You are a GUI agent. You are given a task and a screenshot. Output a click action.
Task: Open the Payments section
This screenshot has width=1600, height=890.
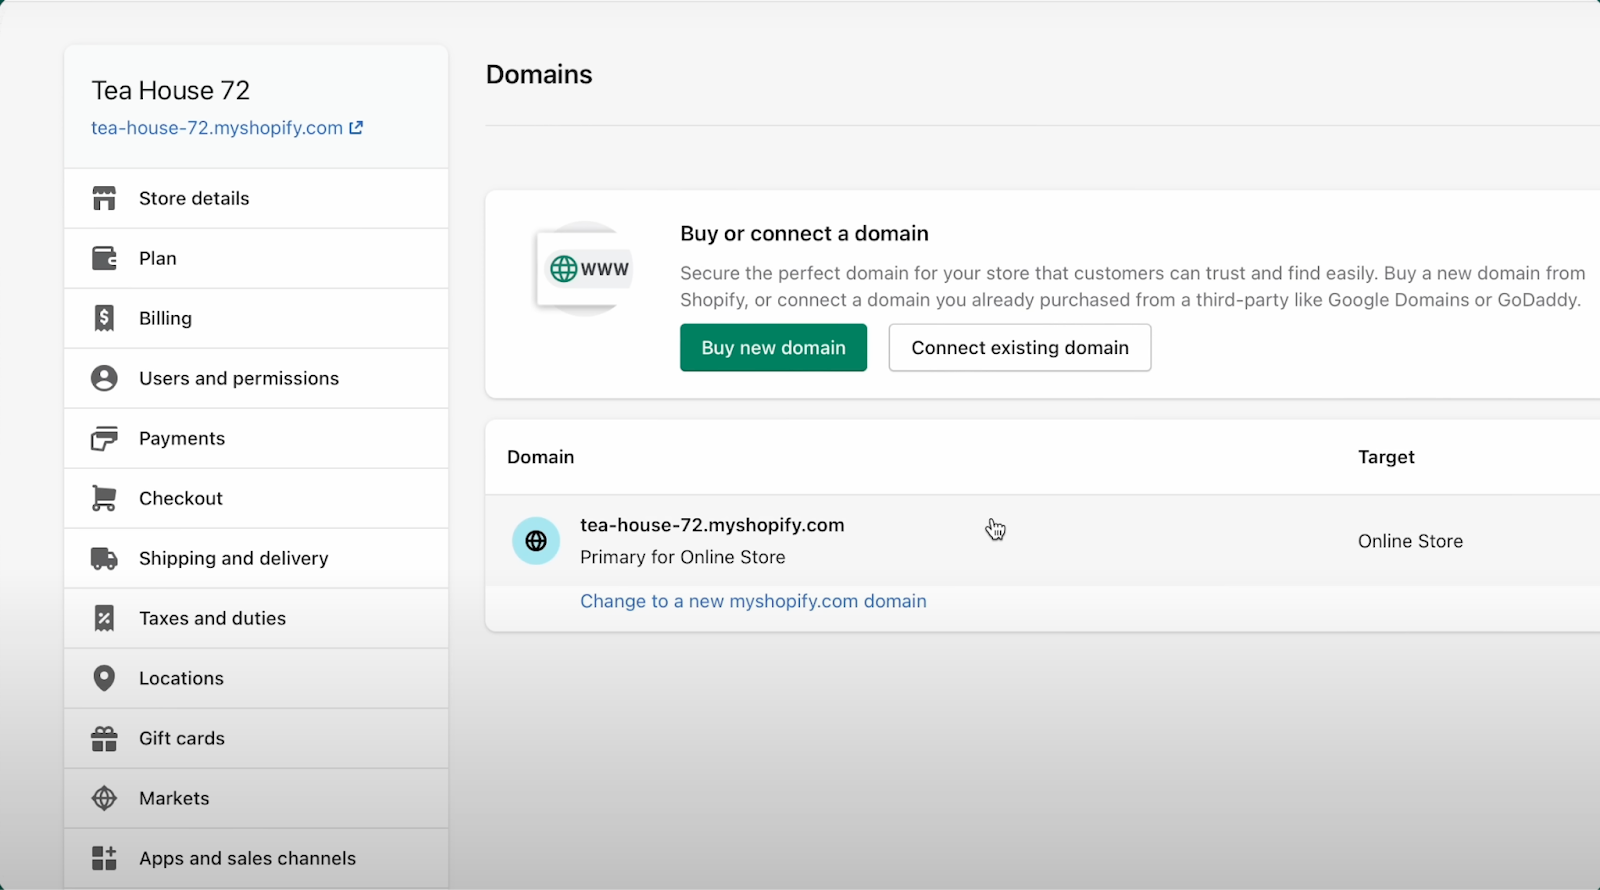tap(256, 438)
